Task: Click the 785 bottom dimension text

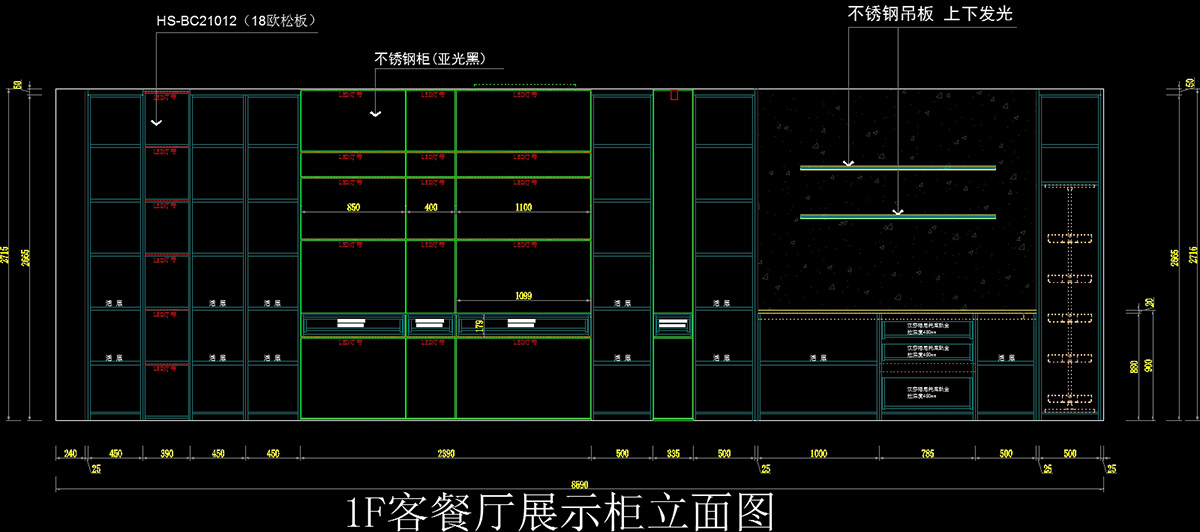Action: pos(927,454)
